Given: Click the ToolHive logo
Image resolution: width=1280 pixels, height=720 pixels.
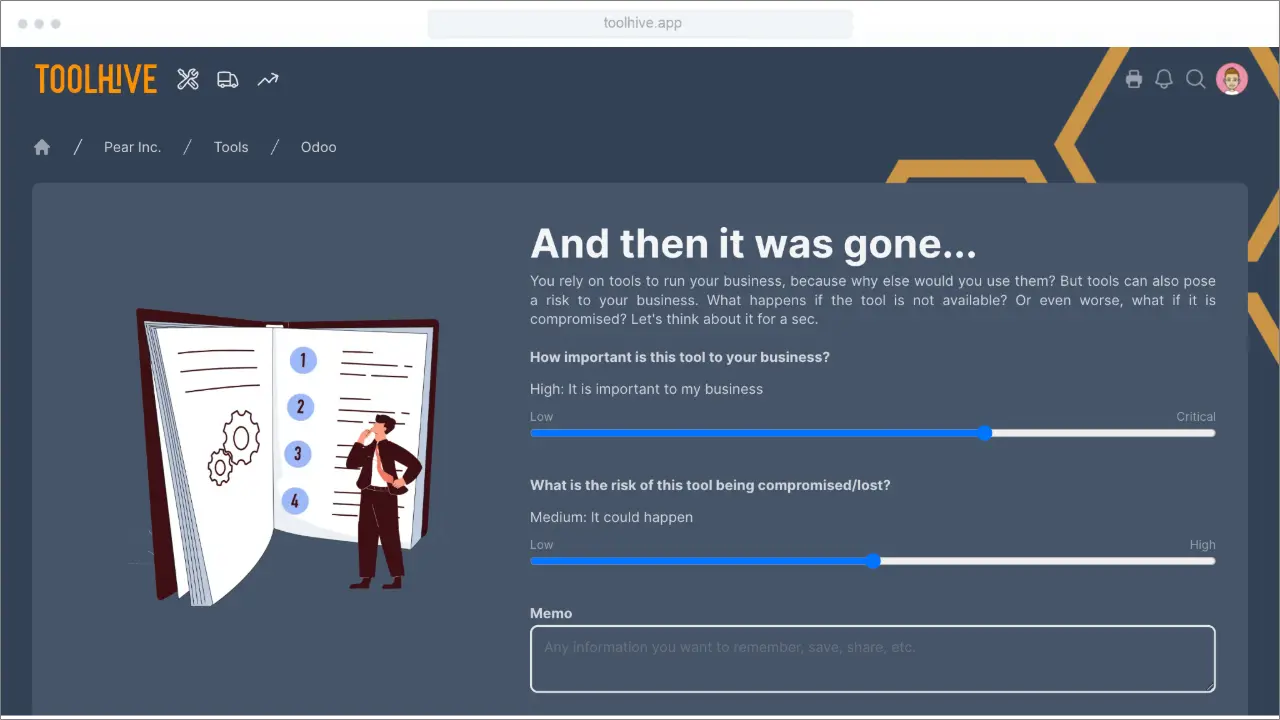Looking at the screenshot, I should point(95,79).
